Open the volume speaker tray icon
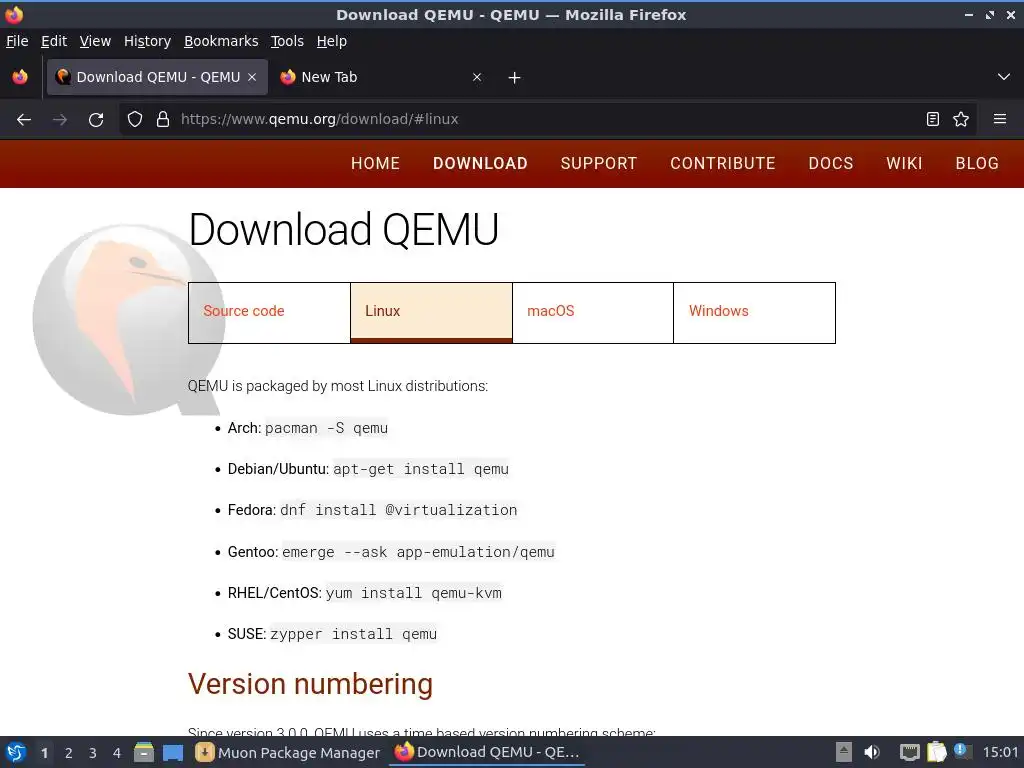 point(872,752)
